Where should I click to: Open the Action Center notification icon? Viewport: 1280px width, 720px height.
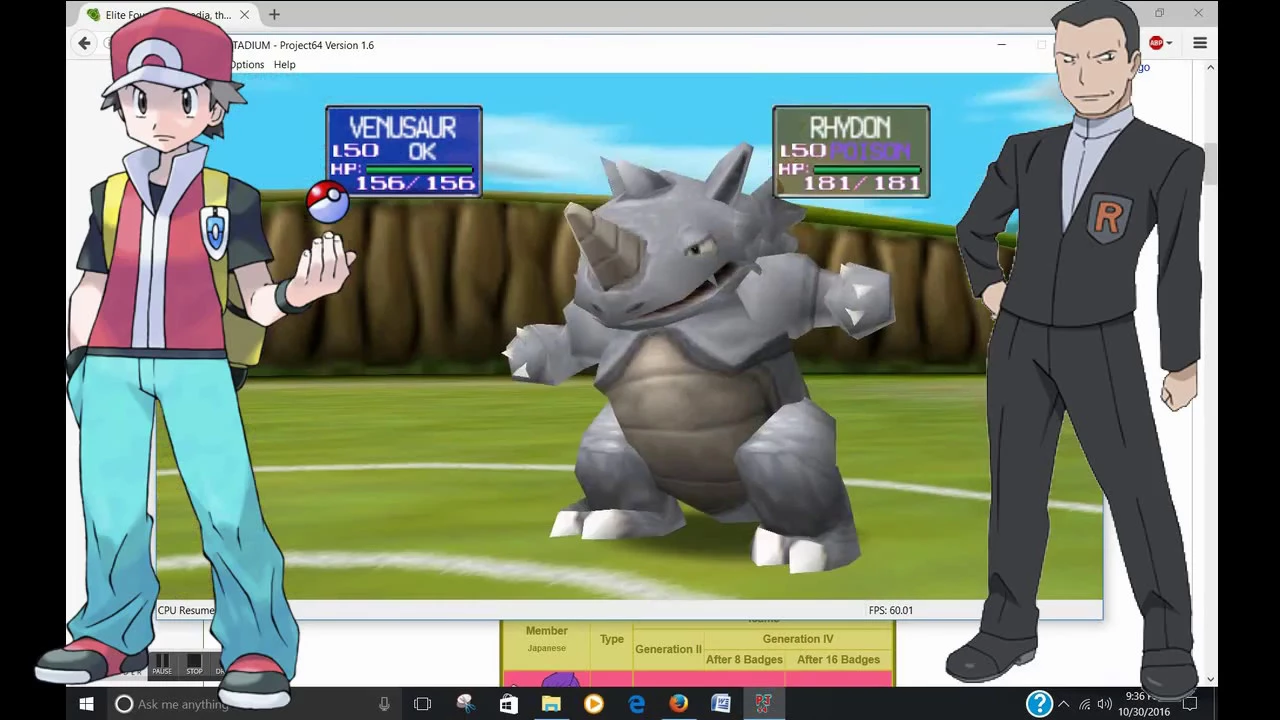1190,704
